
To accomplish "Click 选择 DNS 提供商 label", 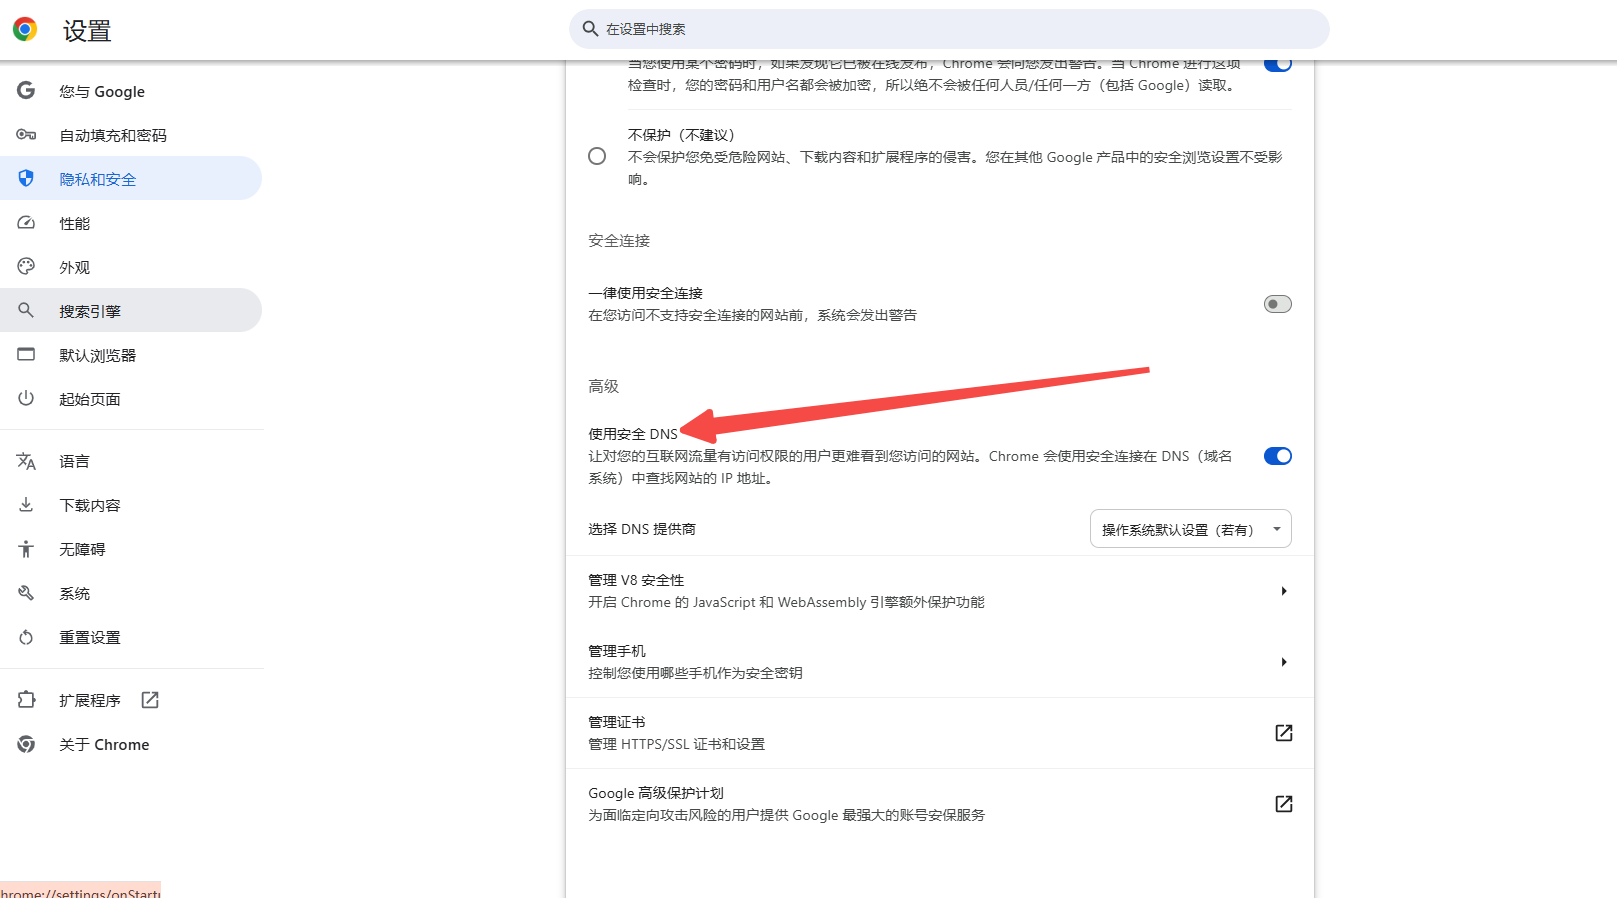I will click(641, 529).
